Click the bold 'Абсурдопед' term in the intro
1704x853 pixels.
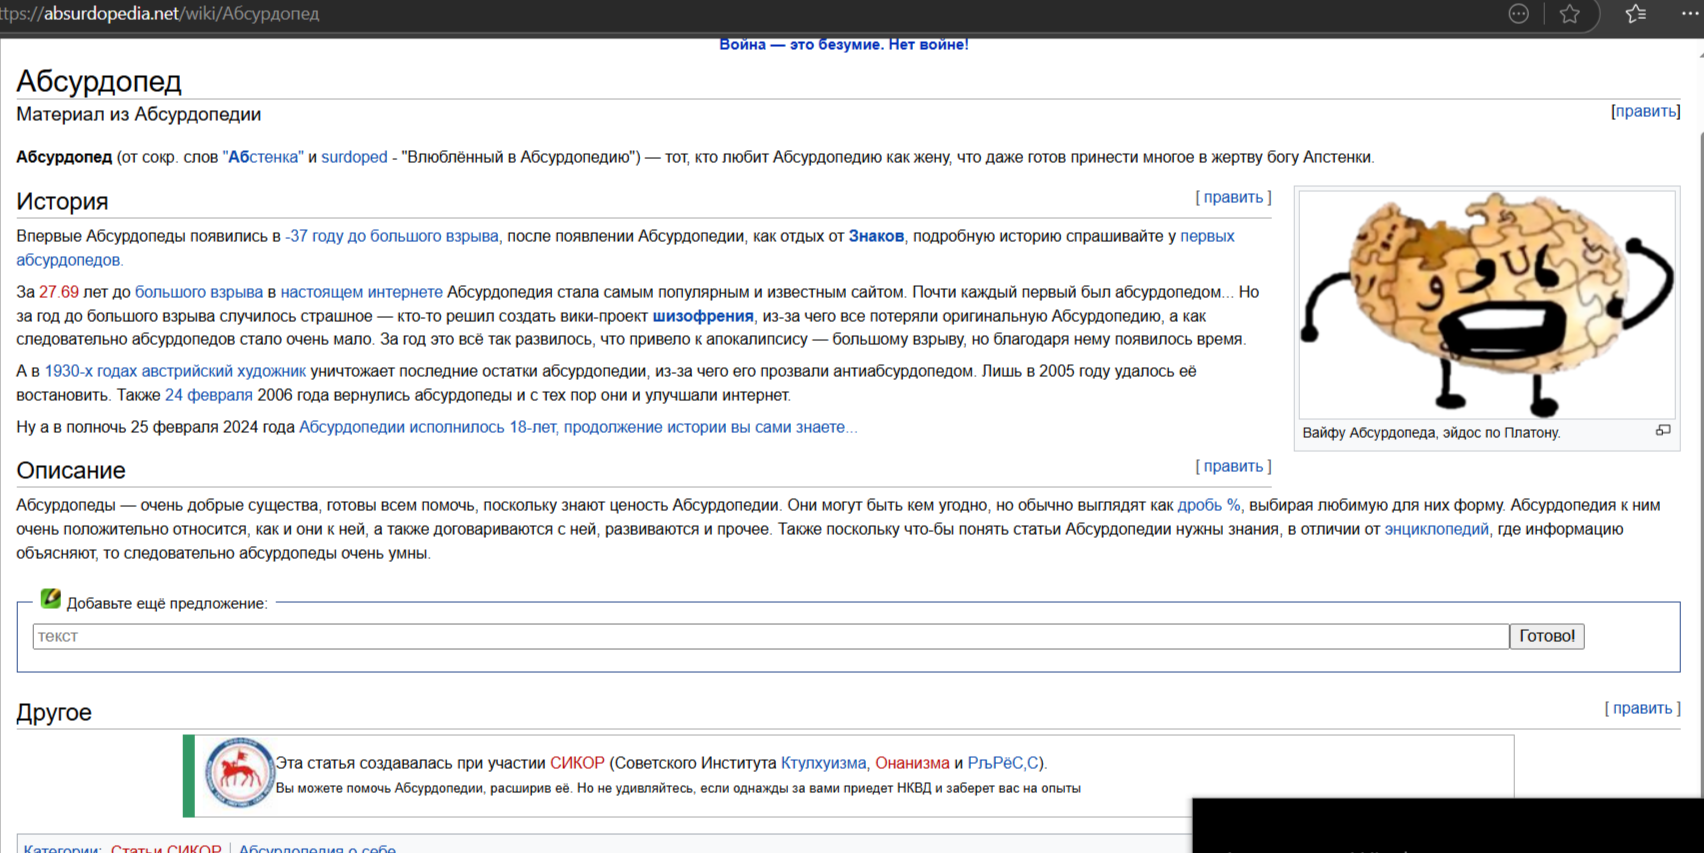(x=64, y=157)
